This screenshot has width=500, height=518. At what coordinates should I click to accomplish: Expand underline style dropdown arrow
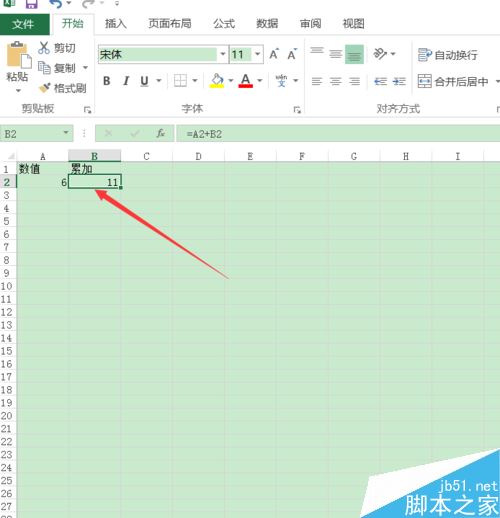(159, 81)
